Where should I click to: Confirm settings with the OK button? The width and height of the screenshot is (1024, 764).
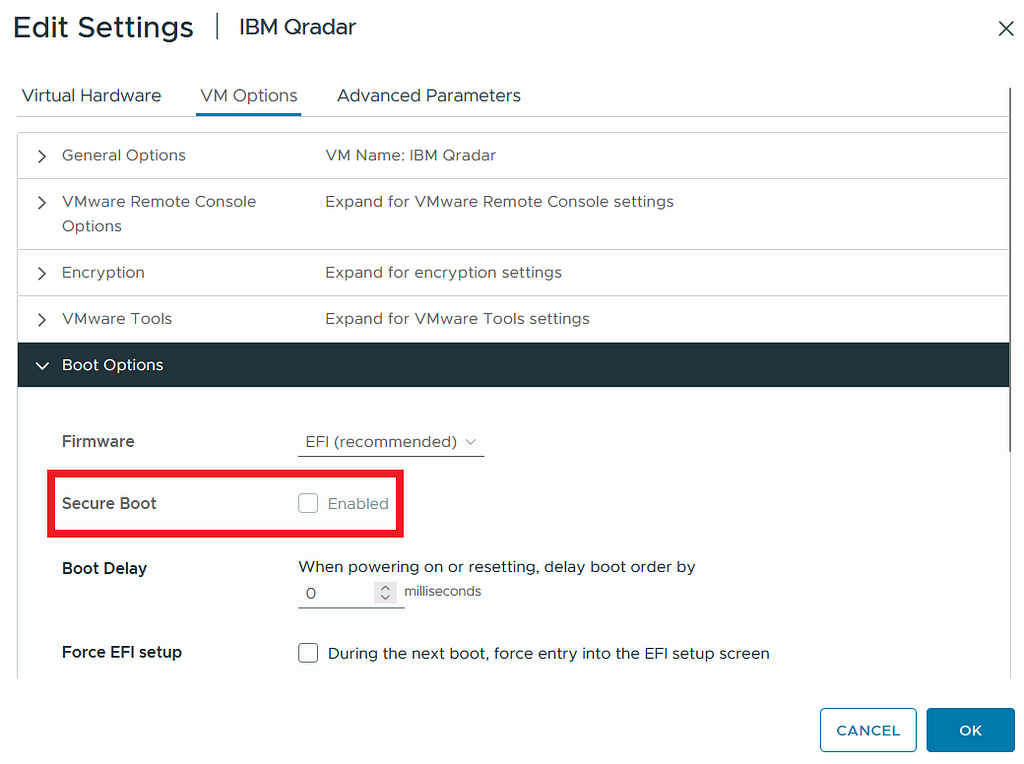coord(970,730)
